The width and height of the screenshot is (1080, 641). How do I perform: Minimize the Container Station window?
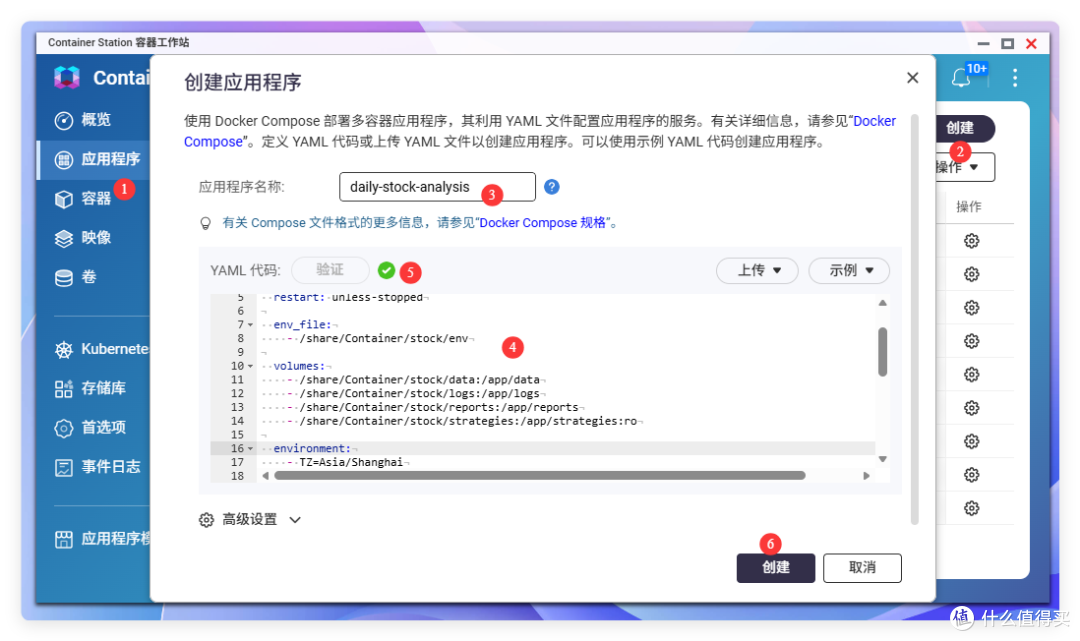coord(984,43)
